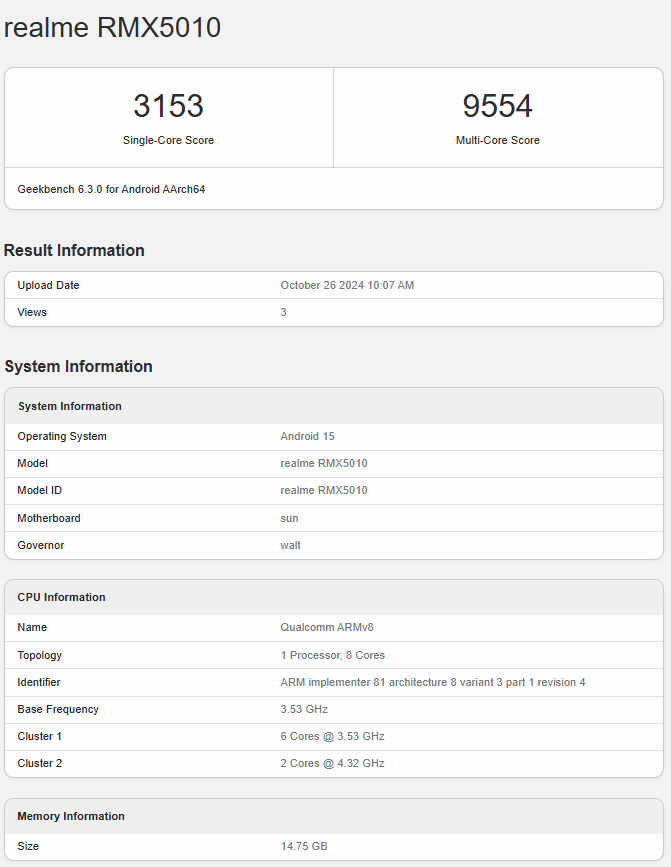Click the single-core score 3153
Viewport: 671px width, 867px height.
pos(168,106)
